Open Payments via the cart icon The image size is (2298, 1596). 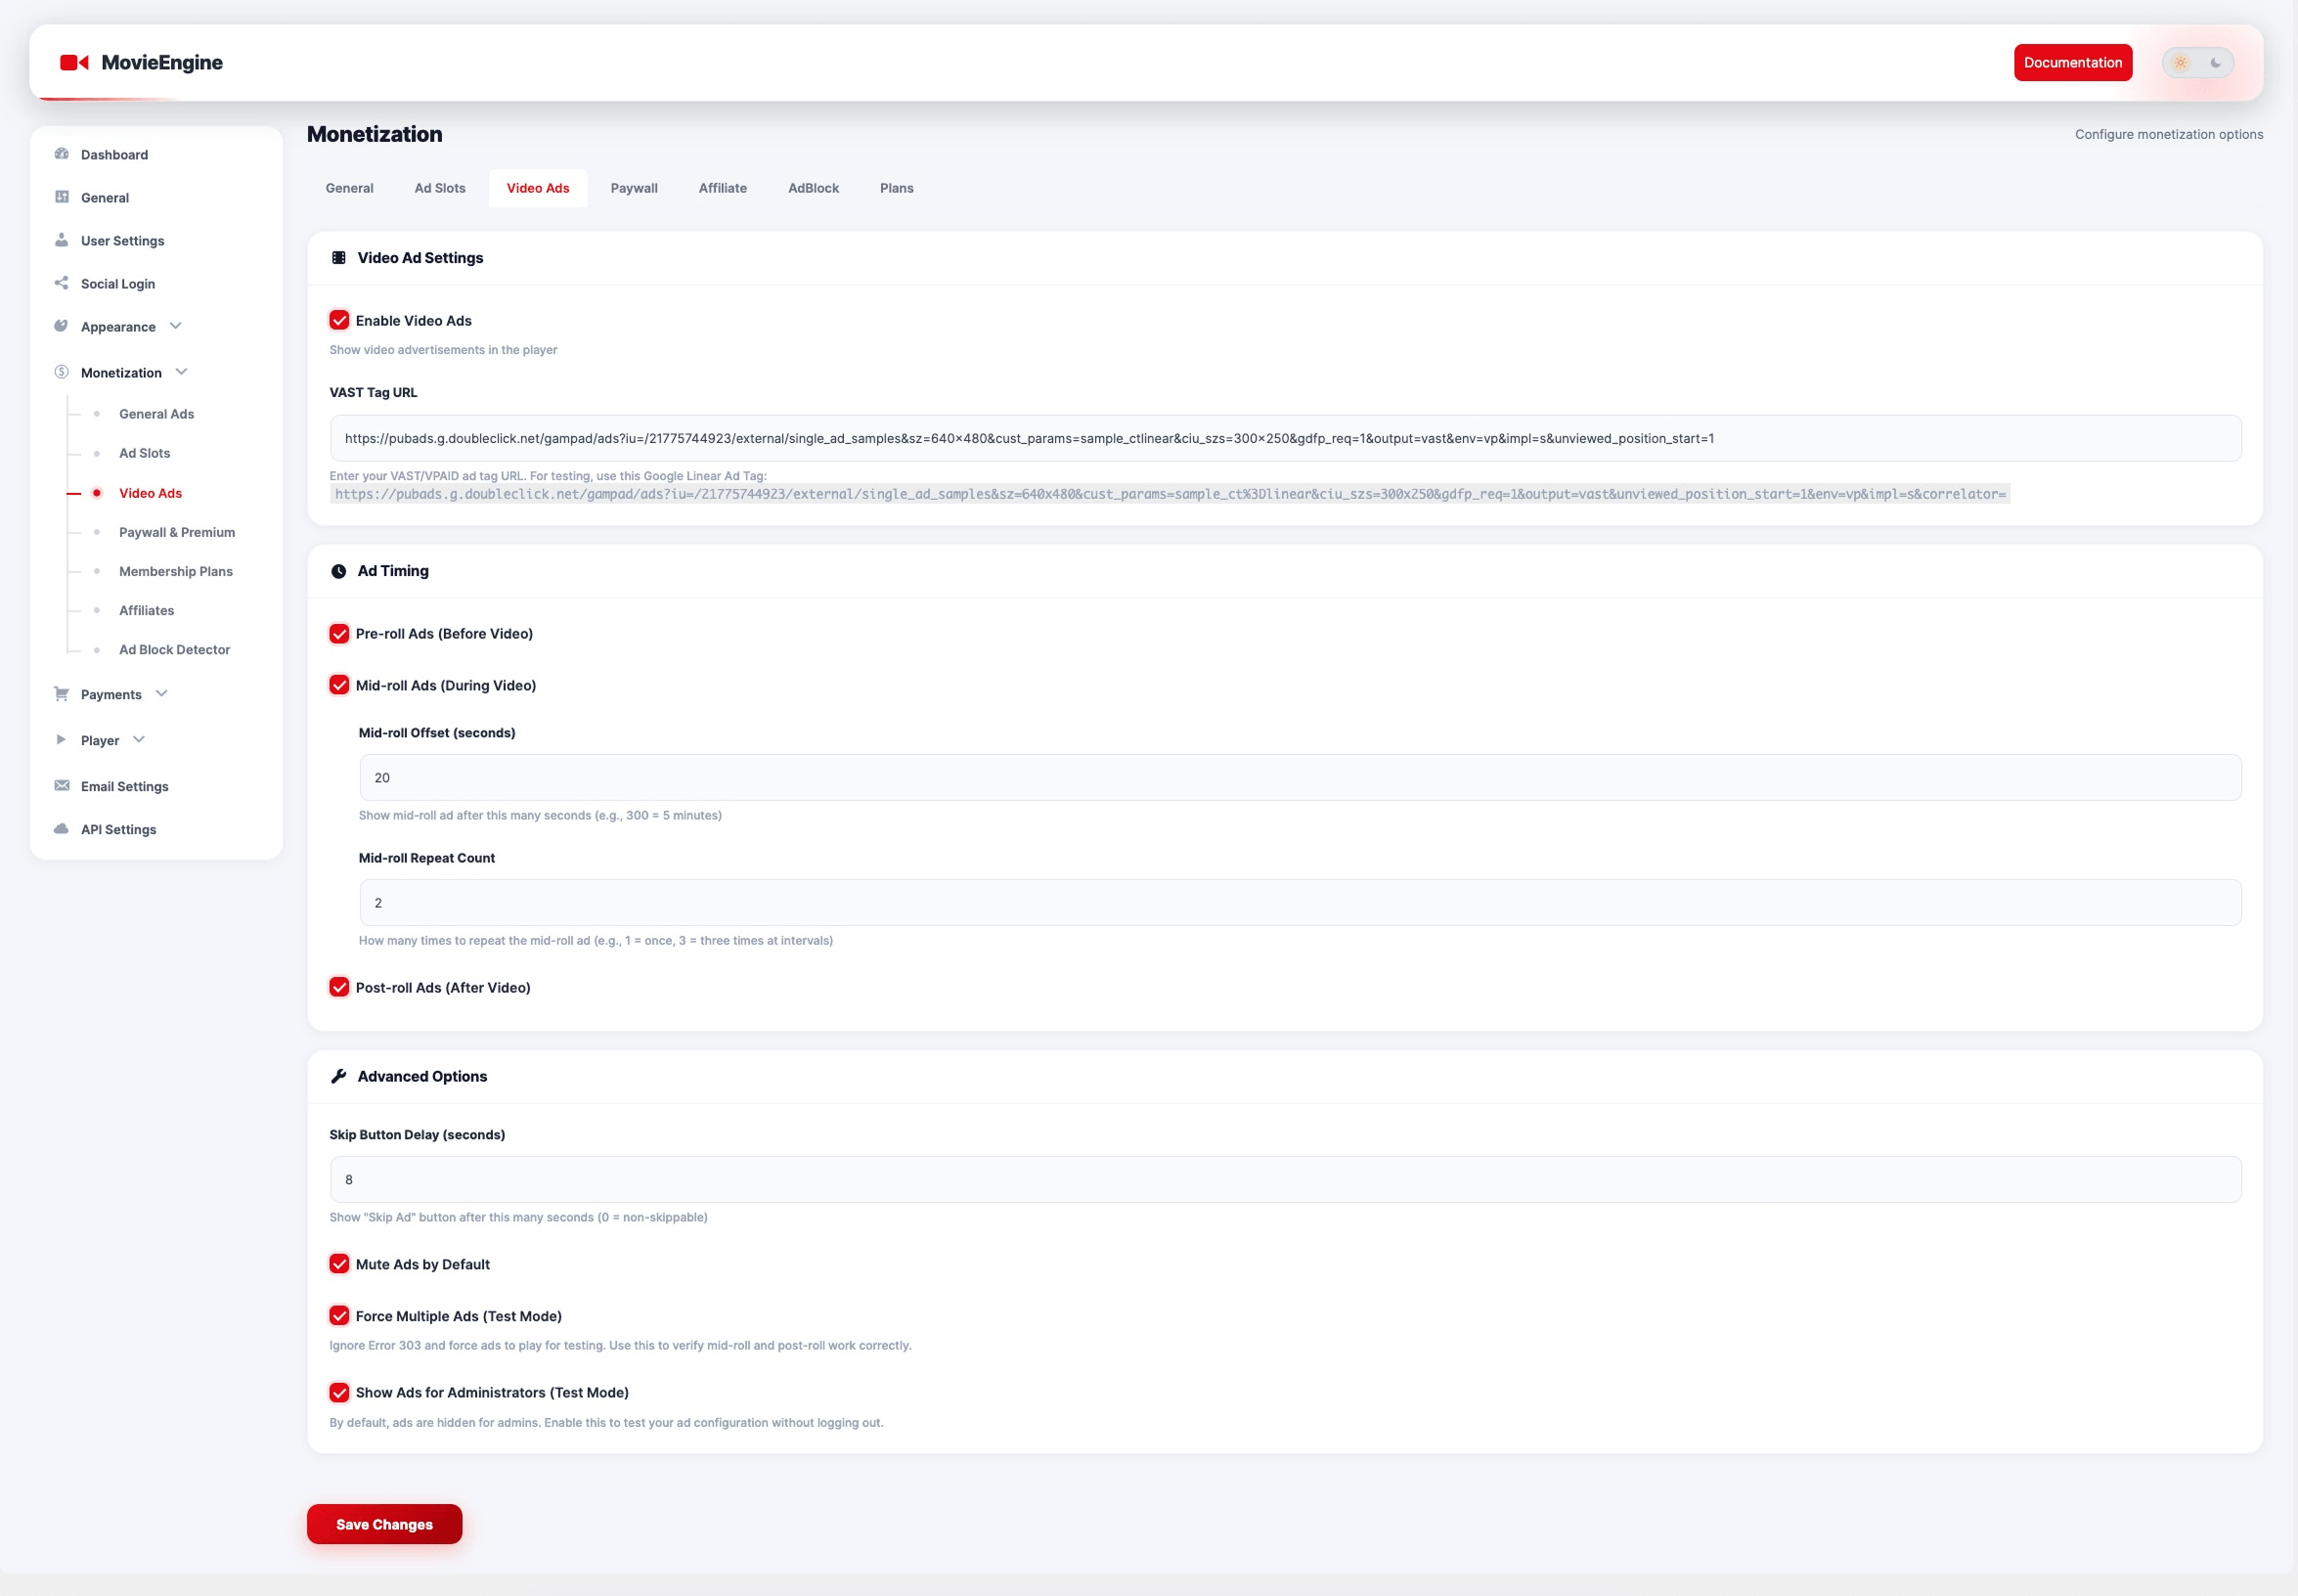pyautogui.click(x=61, y=693)
